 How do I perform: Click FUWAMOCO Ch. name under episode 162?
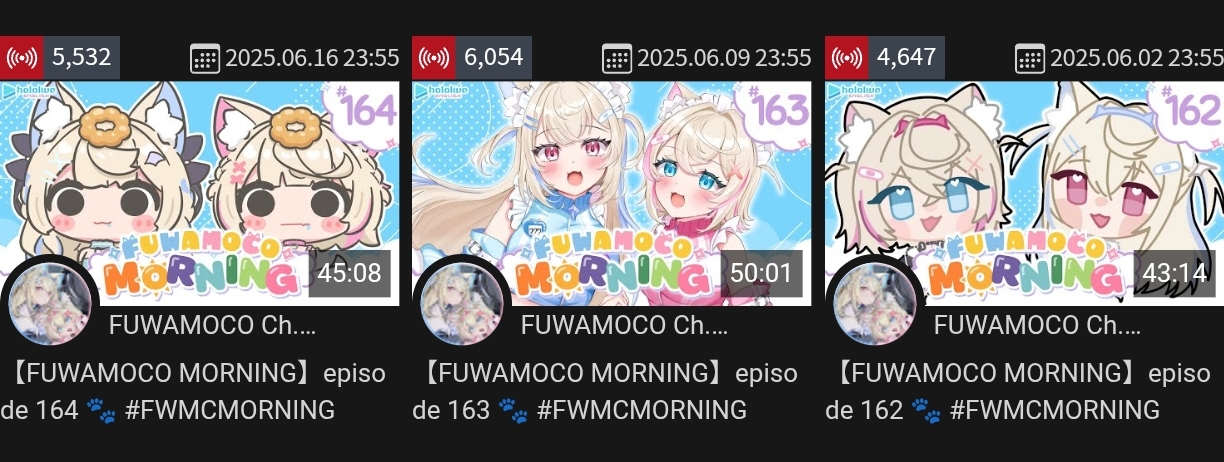click(1037, 325)
